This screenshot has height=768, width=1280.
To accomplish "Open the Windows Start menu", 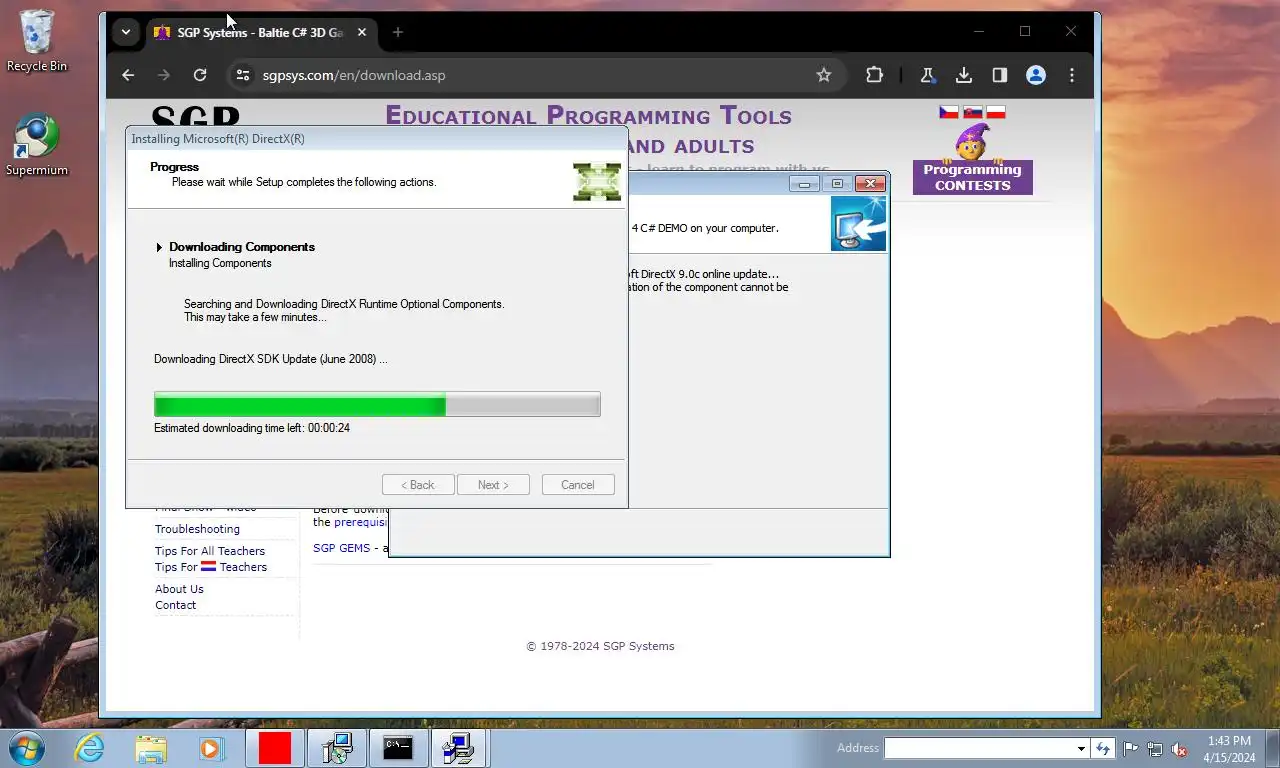I will (x=26, y=748).
